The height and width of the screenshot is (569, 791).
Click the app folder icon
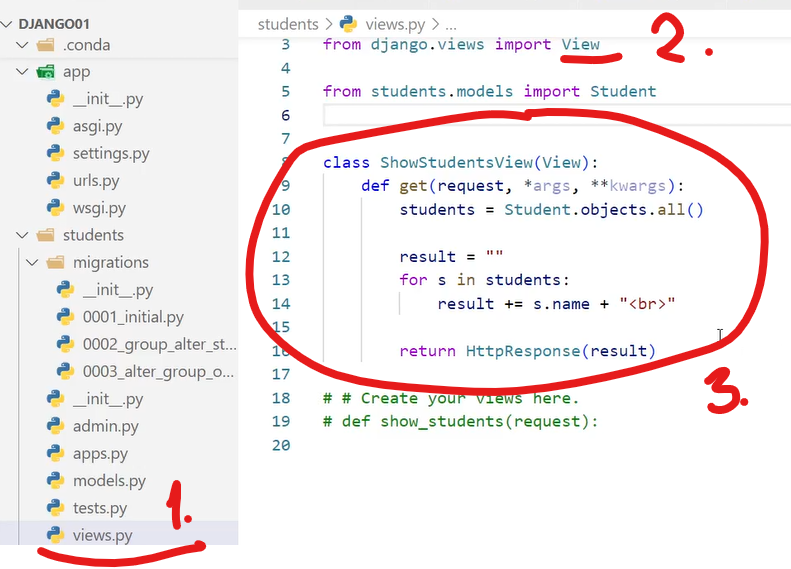45,72
